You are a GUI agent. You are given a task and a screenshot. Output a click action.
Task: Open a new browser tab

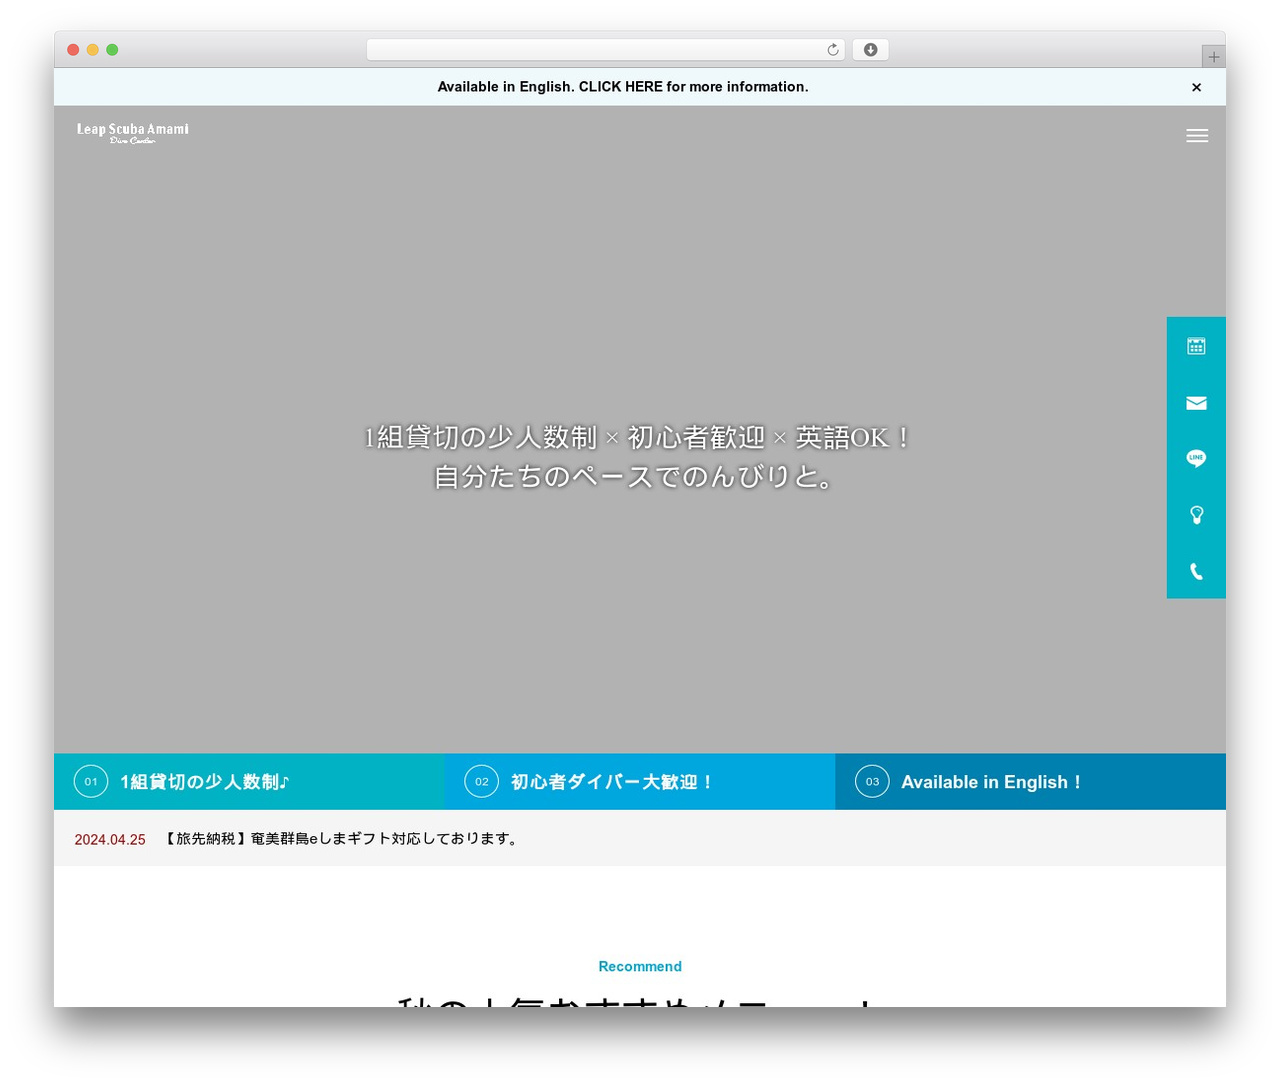coord(1213,57)
